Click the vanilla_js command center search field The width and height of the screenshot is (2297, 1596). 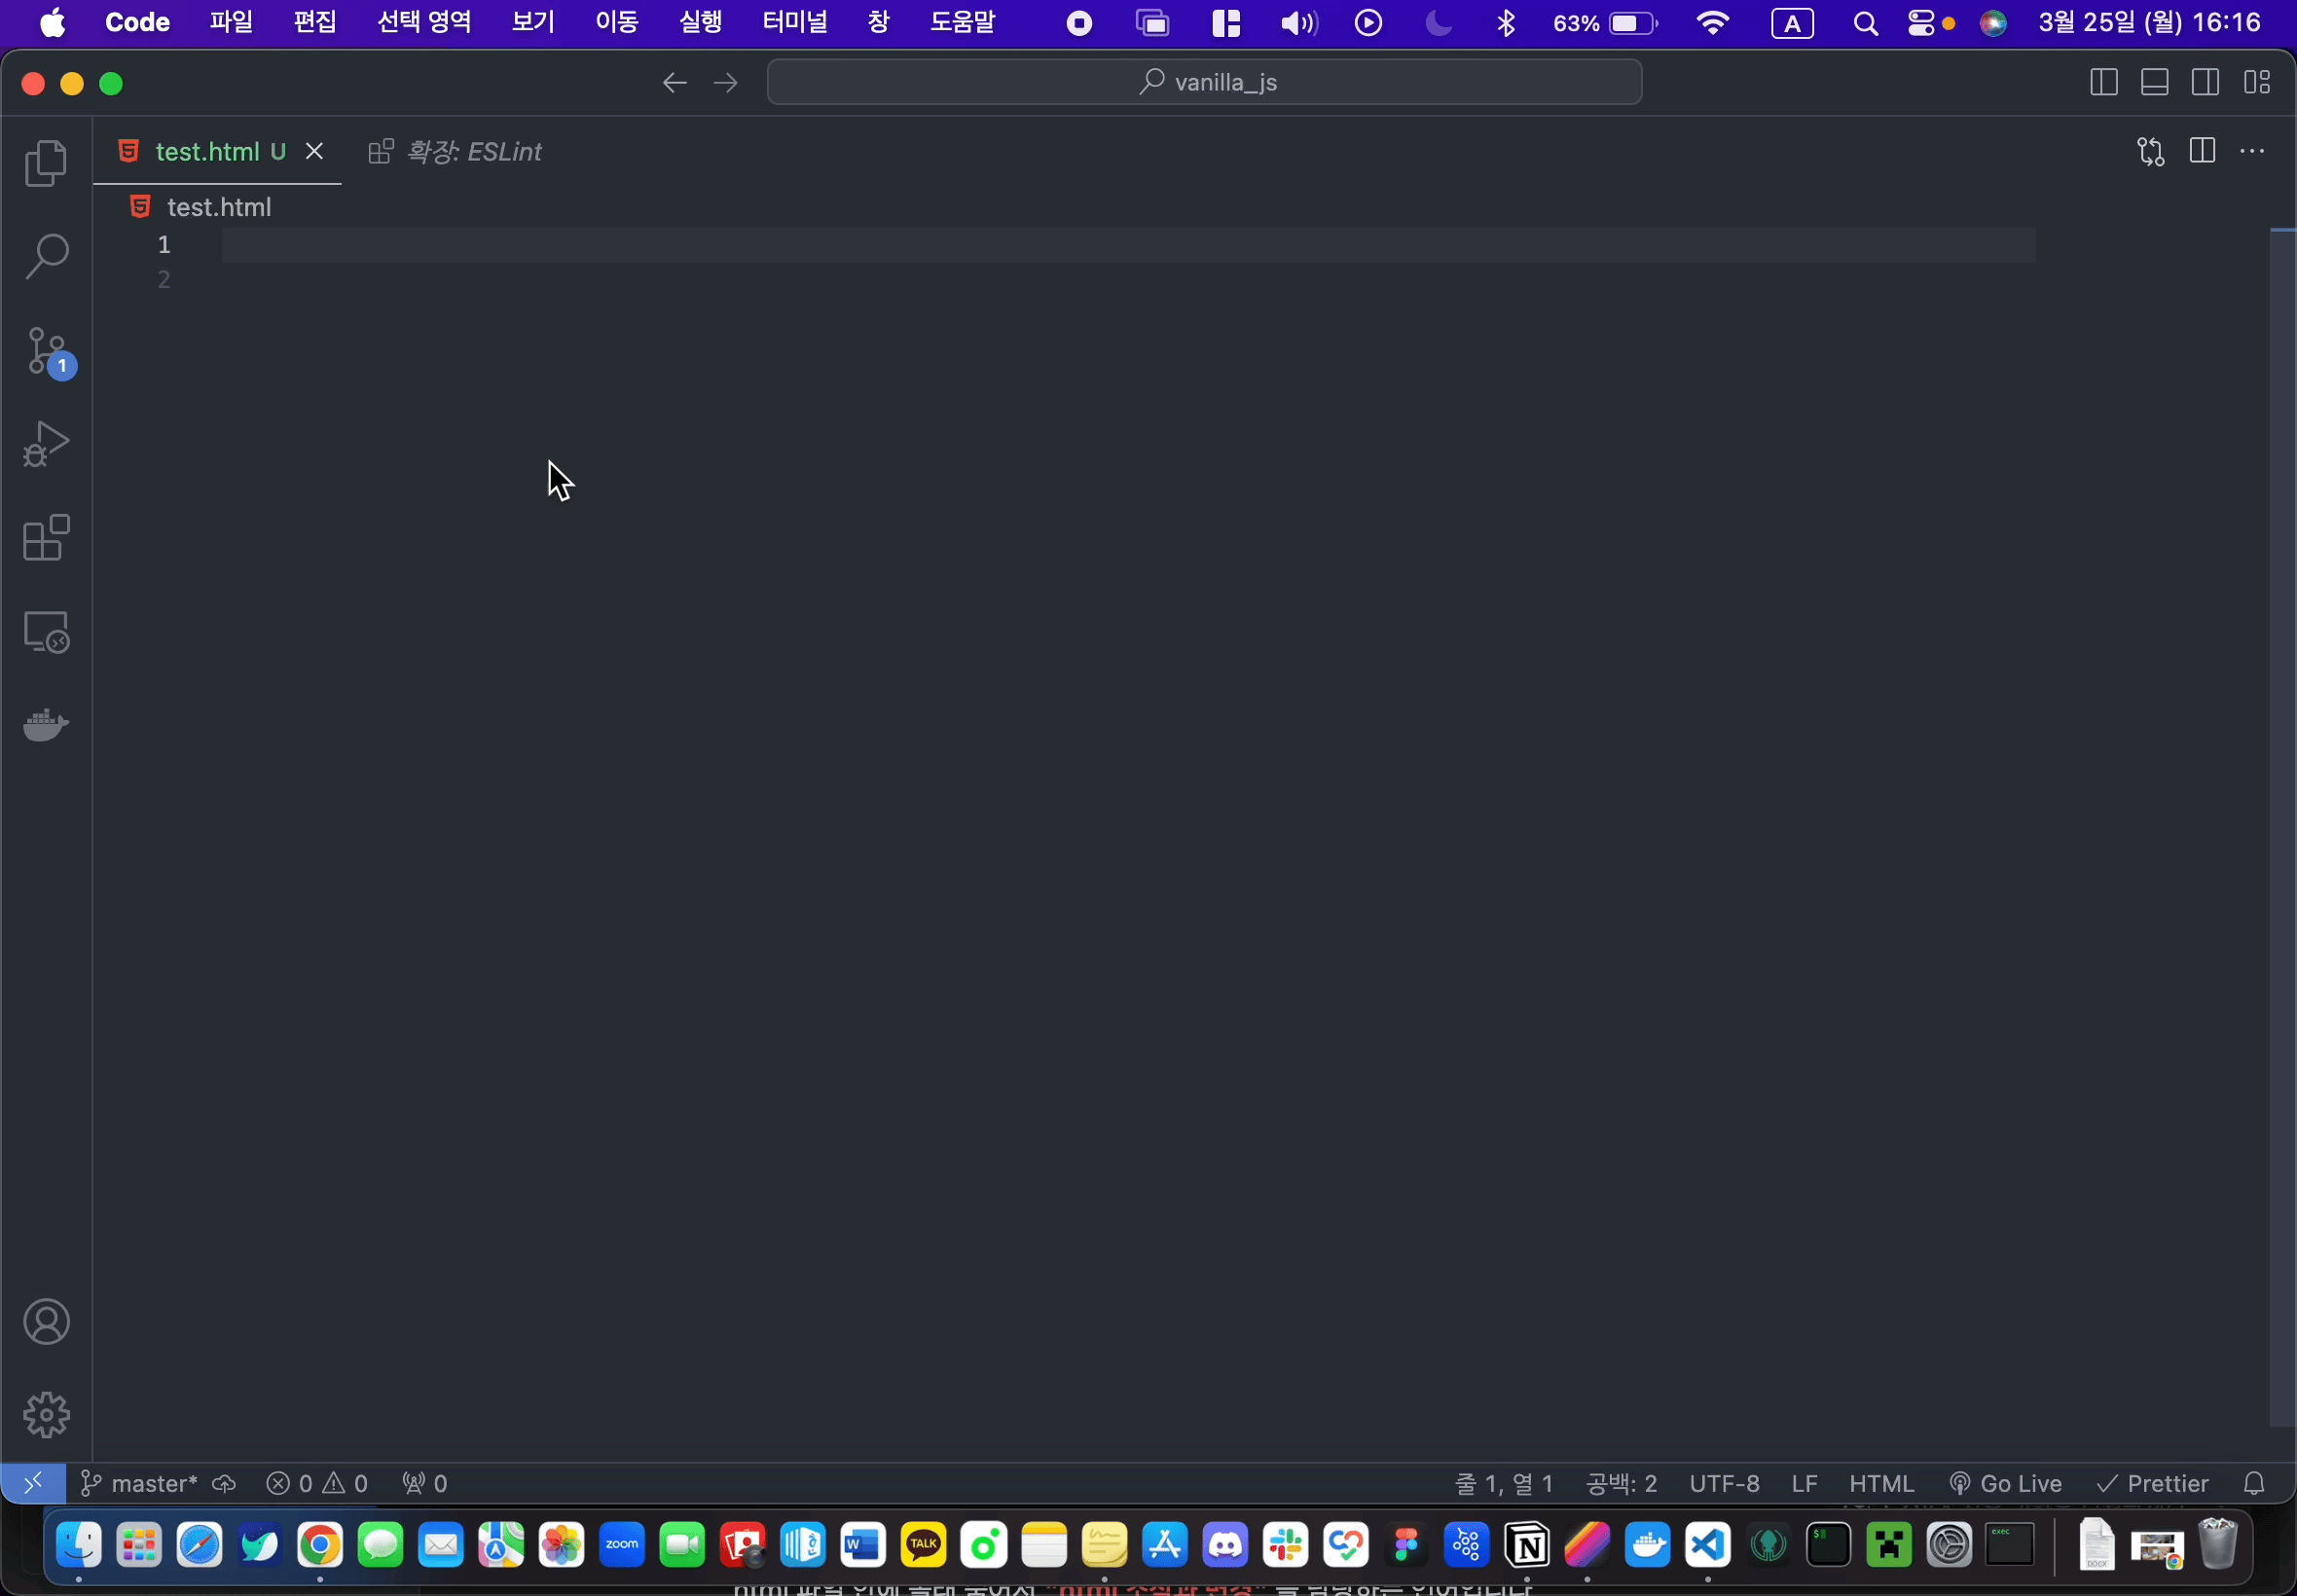[x=1204, y=82]
